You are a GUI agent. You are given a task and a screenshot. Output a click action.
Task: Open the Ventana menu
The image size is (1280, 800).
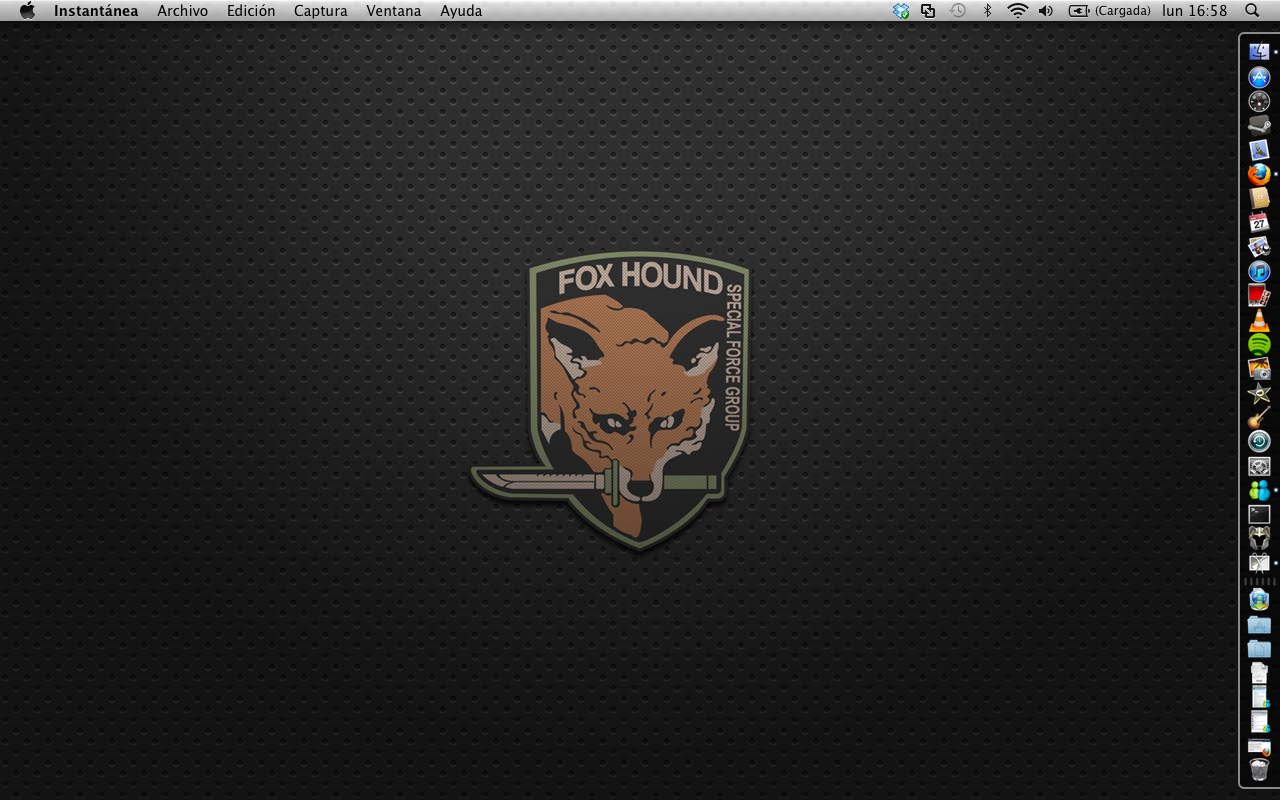[394, 11]
